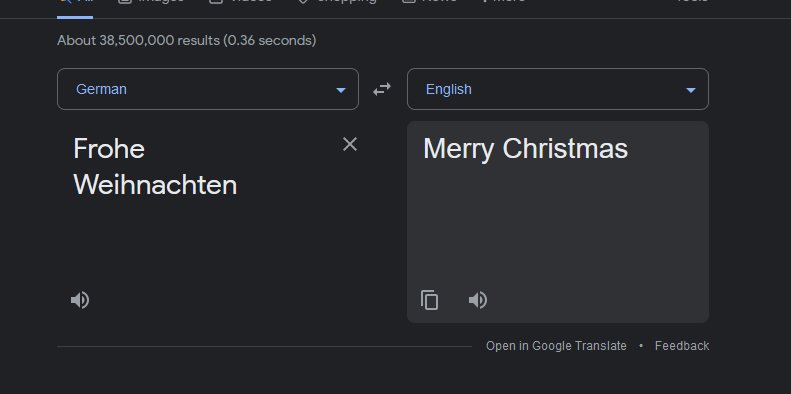Select the English language label text
This screenshot has width=791, height=394.
point(448,89)
